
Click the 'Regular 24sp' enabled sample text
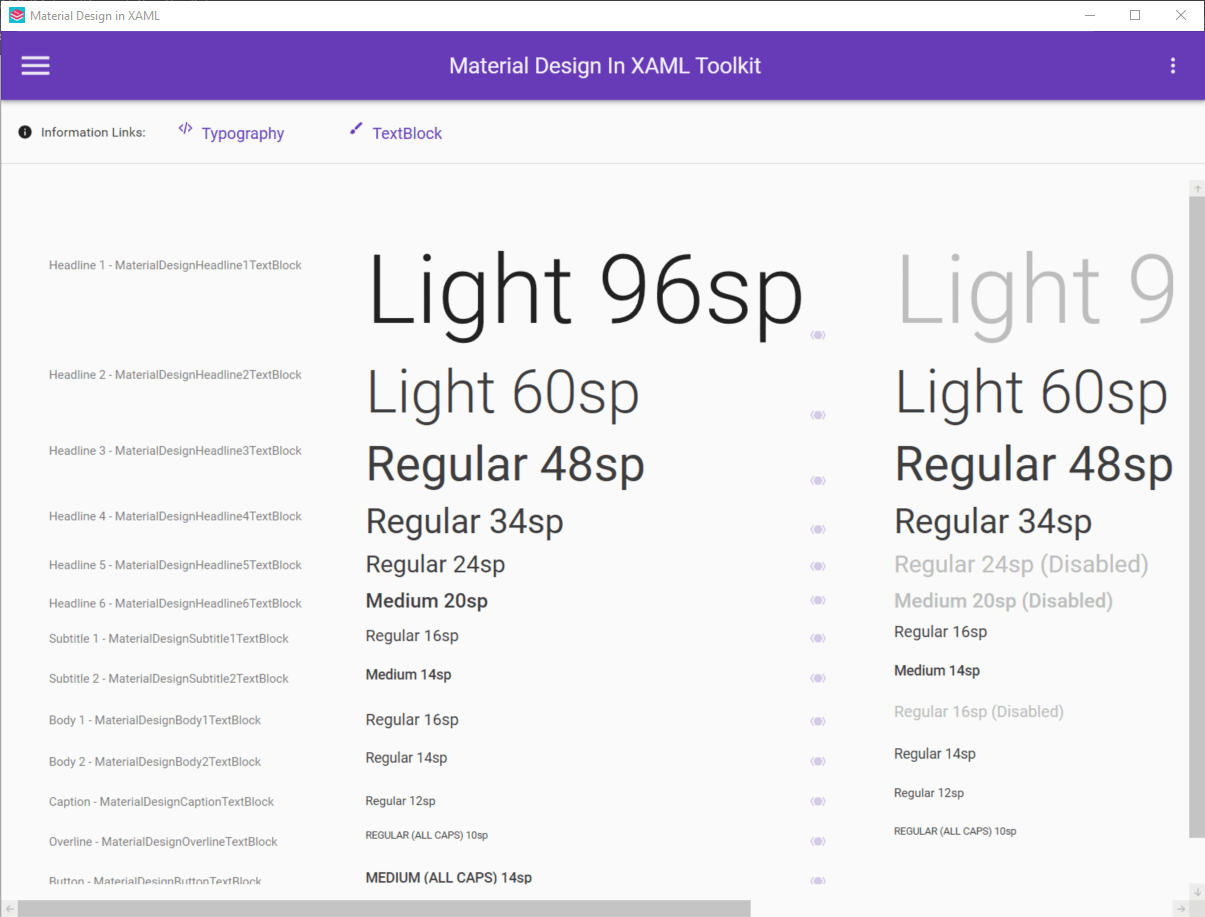435,564
